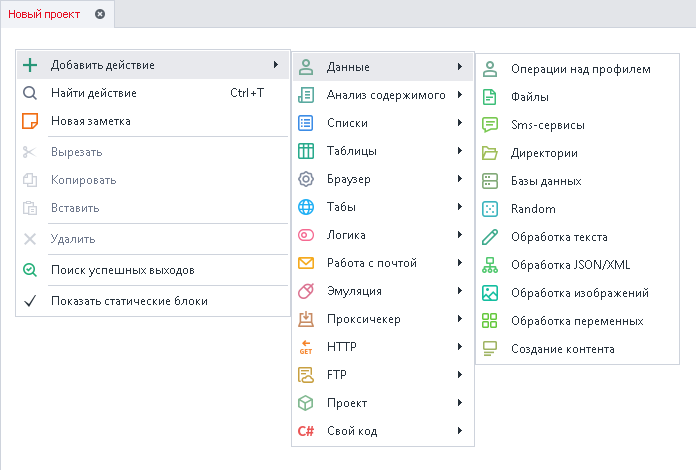Expand the Проект submenu arrow
Screen dimensions: 696x470
click(x=459, y=403)
